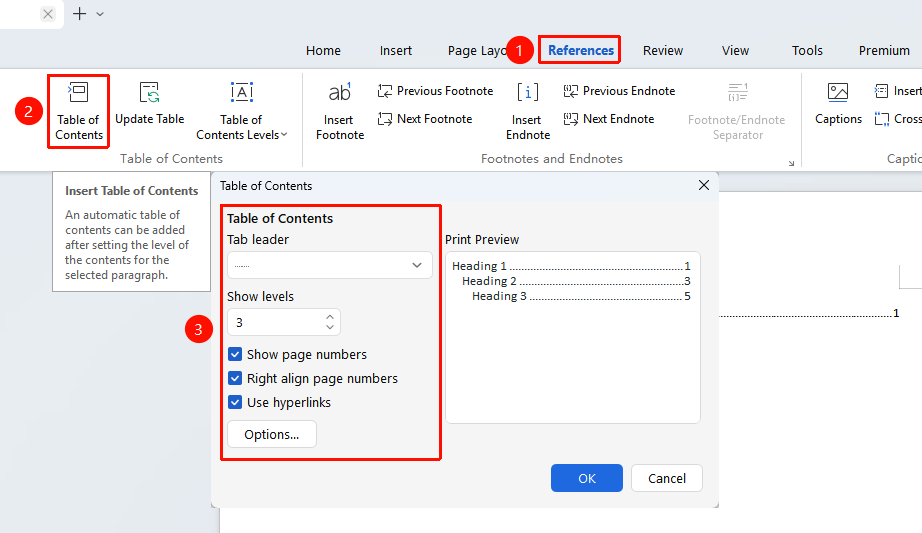The height and width of the screenshot is (533, 922).
Task: Open the Captions tool
Action: (838, 104)
